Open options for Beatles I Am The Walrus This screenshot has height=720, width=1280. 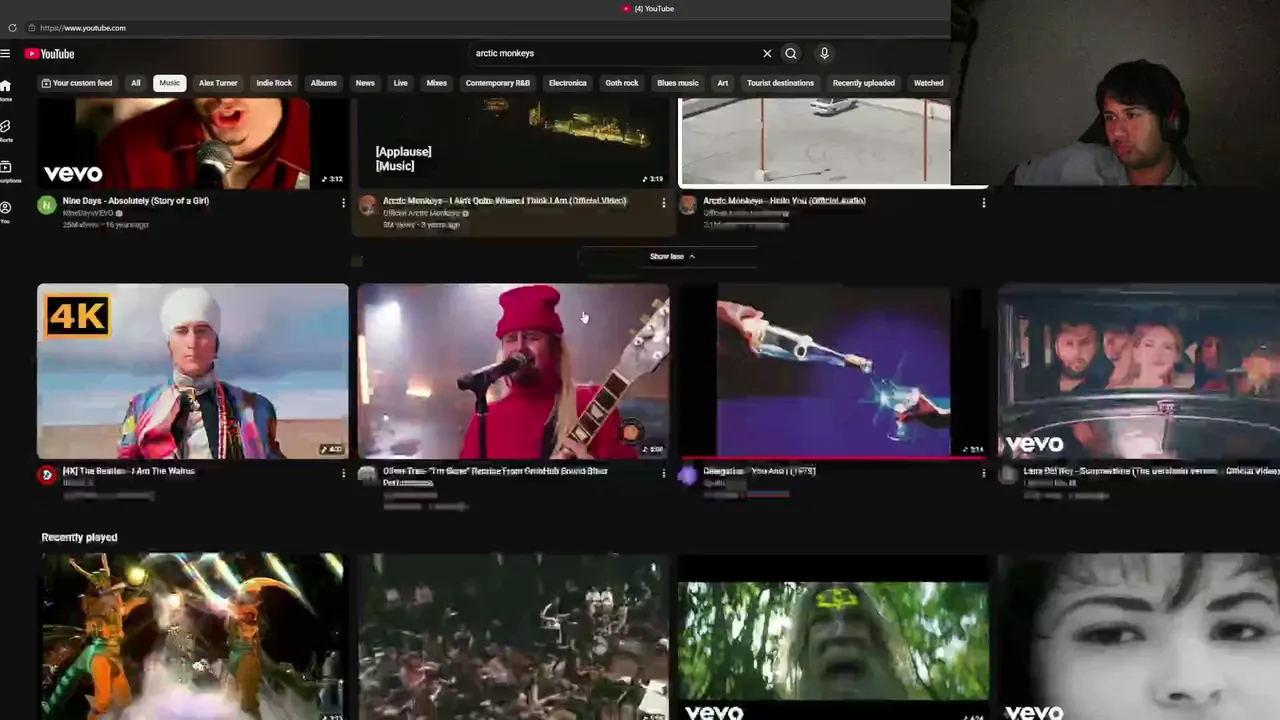[343, 473]
